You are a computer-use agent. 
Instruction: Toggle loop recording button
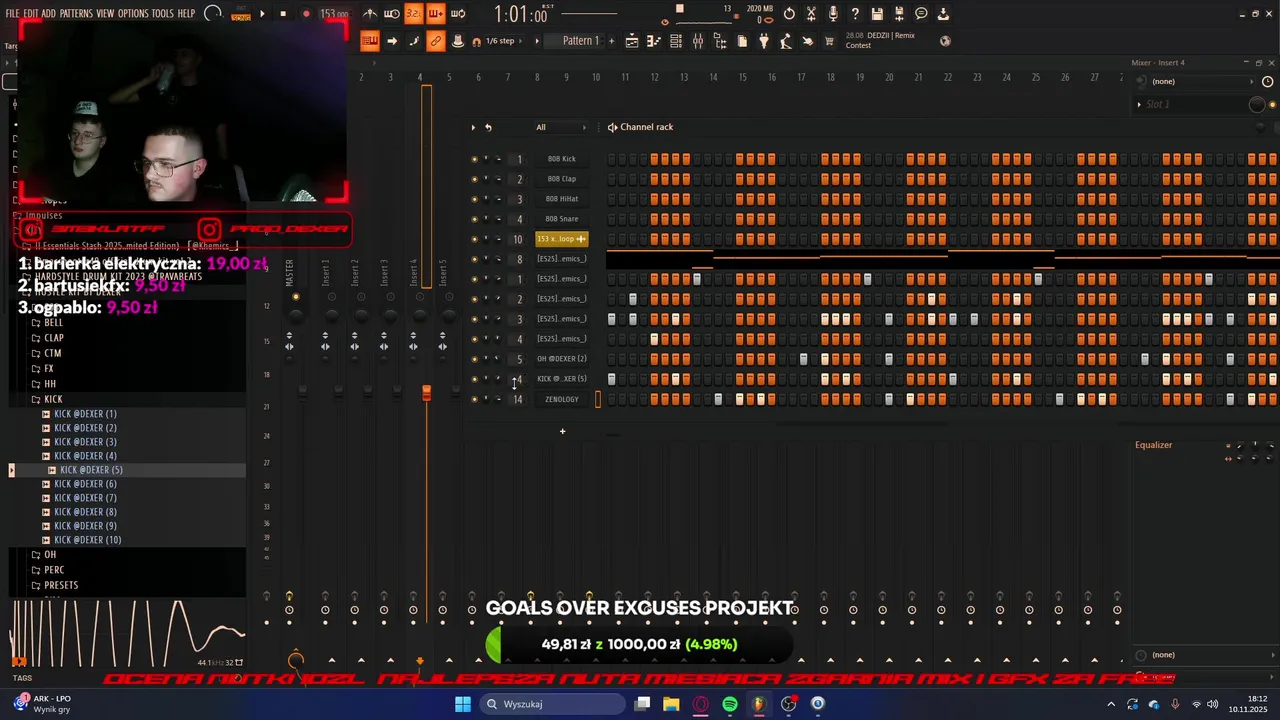click(458, 14)
